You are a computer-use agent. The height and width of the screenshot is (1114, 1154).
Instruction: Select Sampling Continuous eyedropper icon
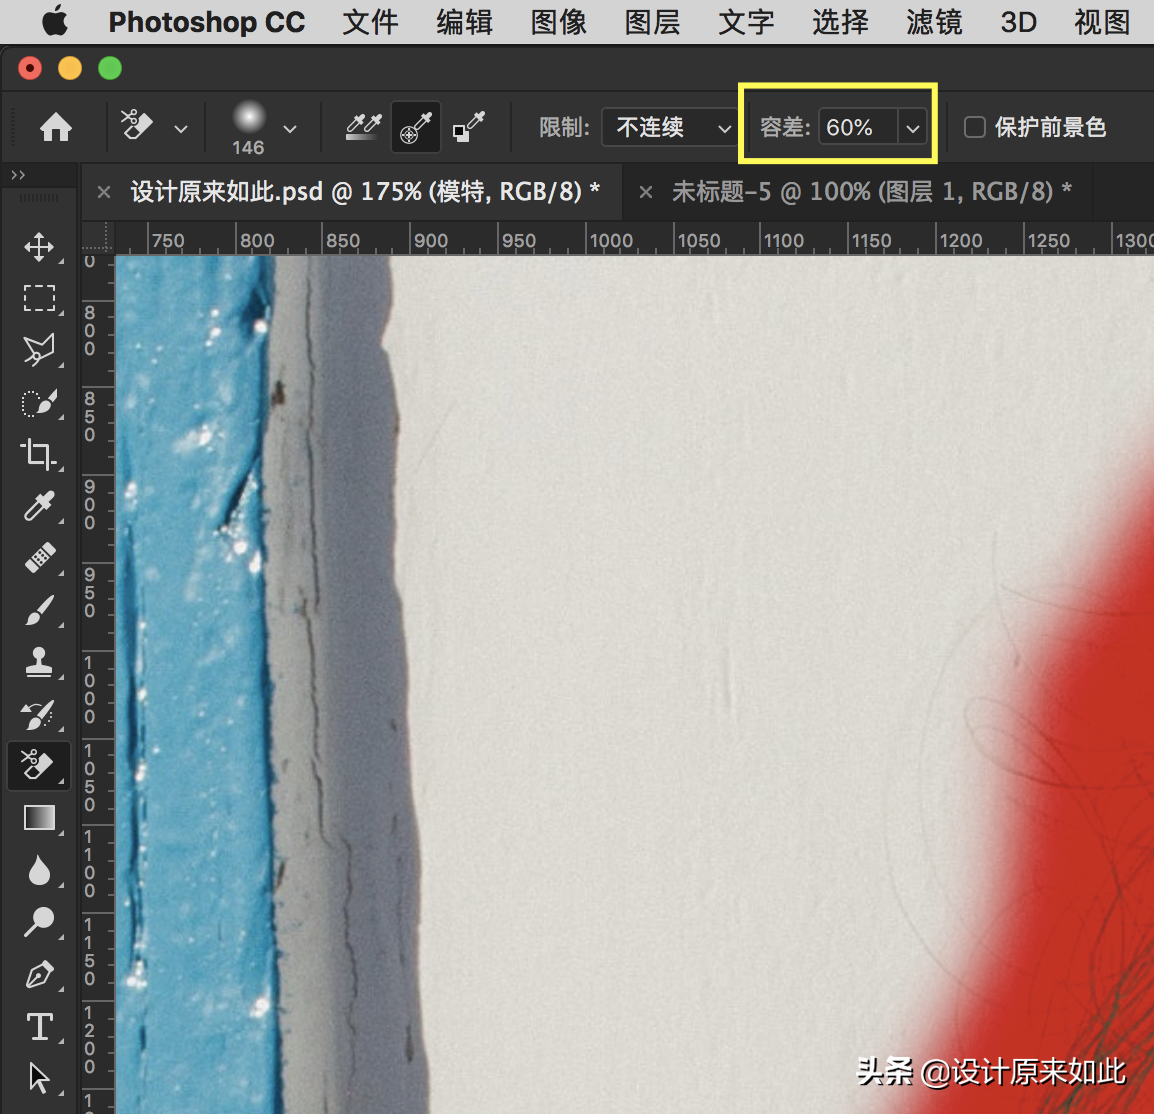(x=364, y=127)
